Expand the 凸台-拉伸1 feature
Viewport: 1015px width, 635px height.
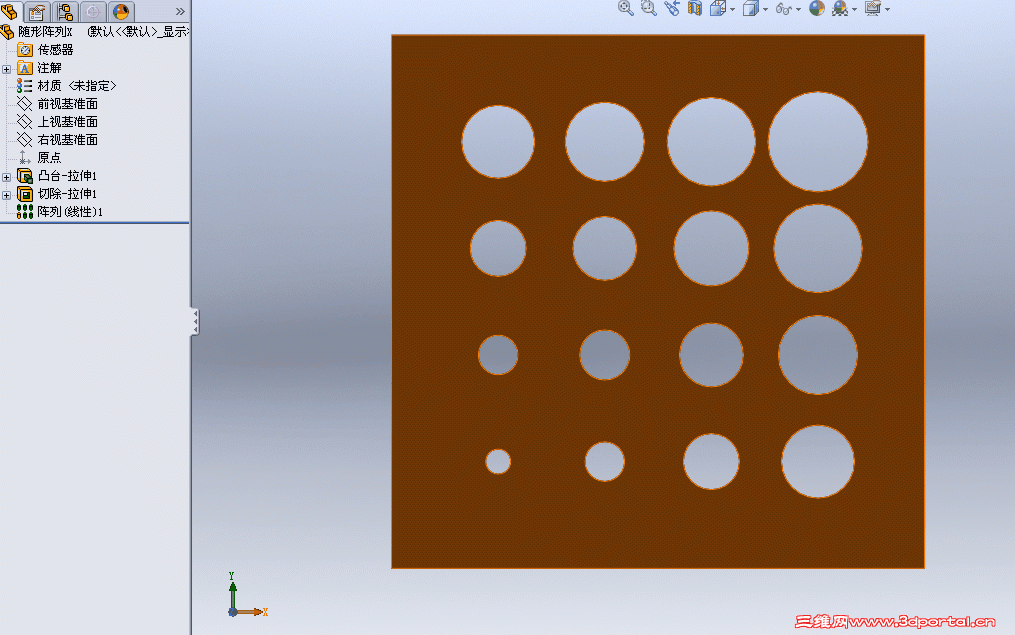pos(6,175)
